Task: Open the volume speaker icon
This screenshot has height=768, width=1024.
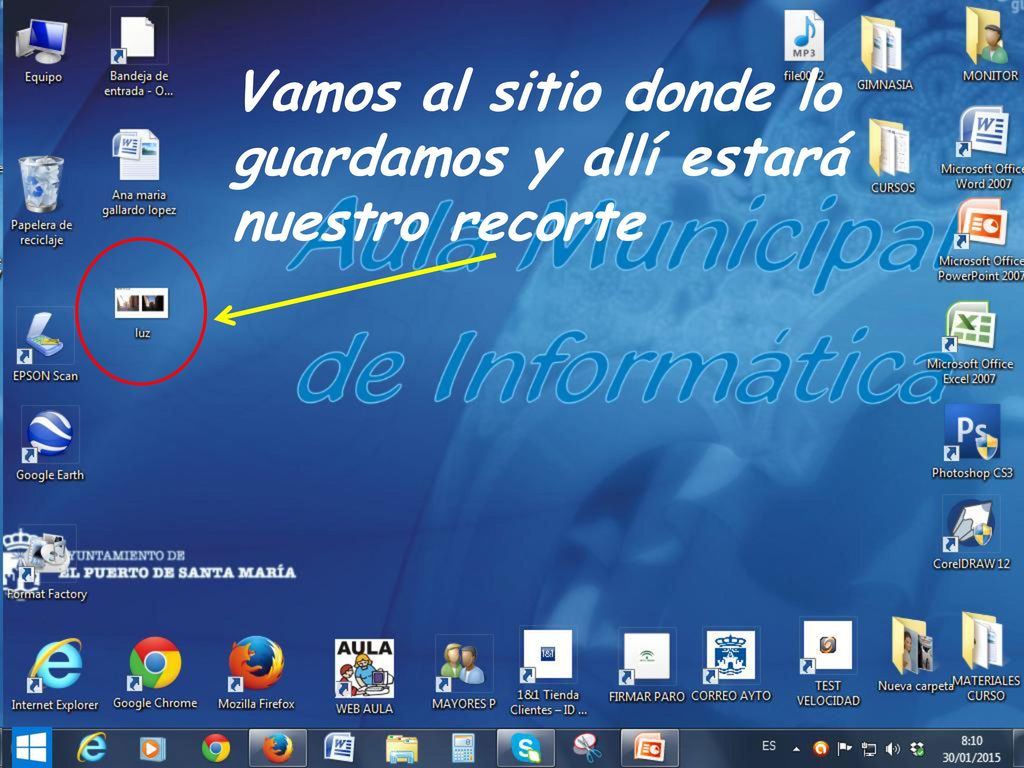Action: [893, 748]
